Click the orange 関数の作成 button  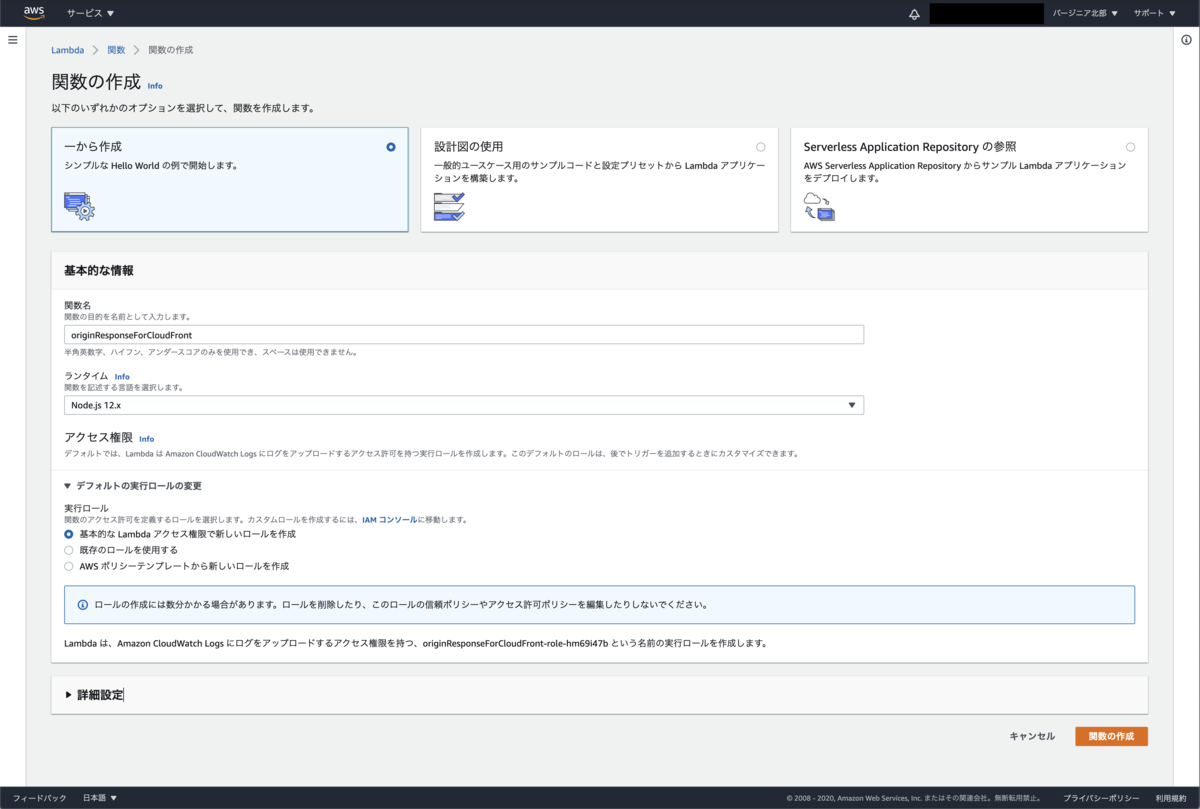(x=1111, y=736)
